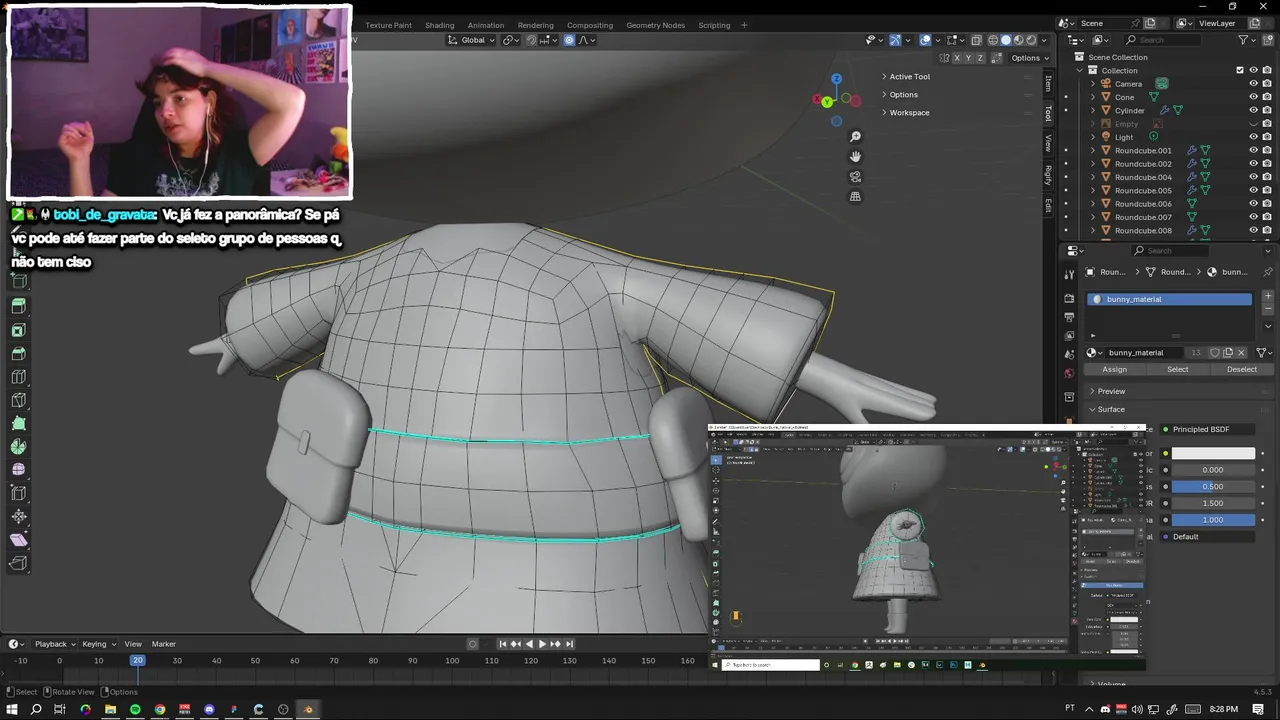Switch to solid viewport shading
This screenshot has height=720, width=1280.
pos(1006,40)
